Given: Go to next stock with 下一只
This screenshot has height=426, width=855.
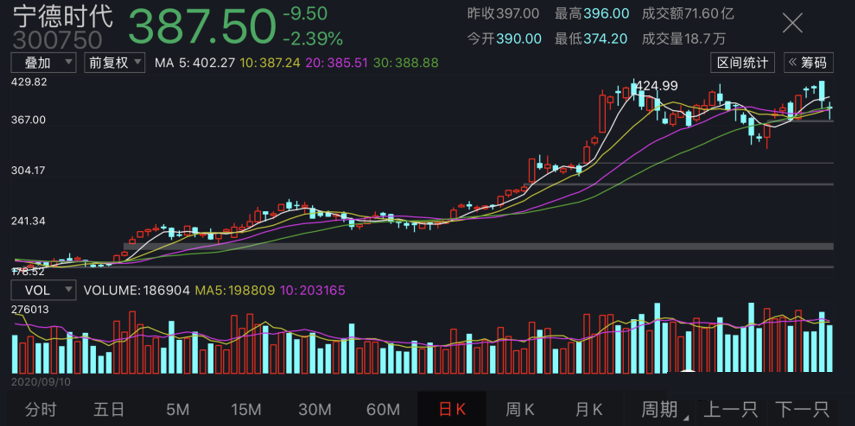Looking at the screenshot, I should pos(802,409).
